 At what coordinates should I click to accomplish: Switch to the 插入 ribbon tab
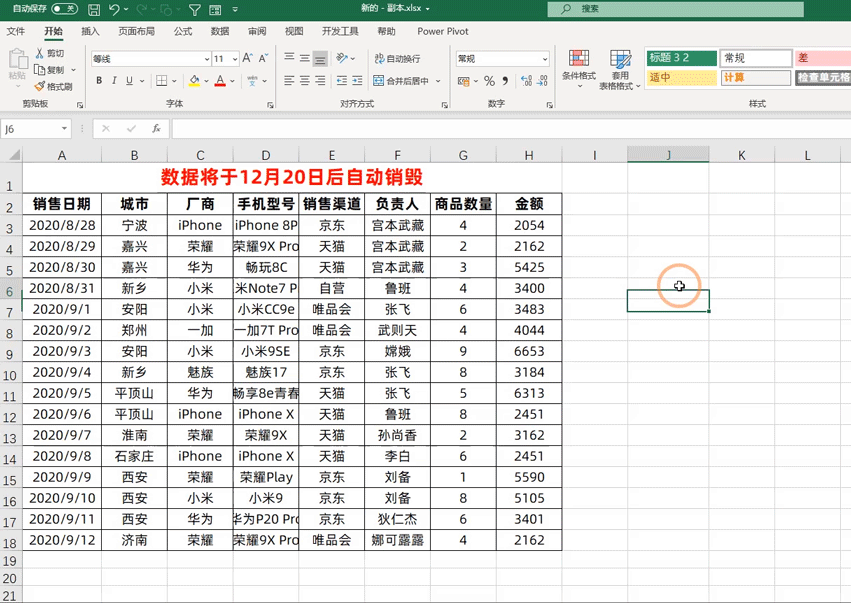[x=90, y=31]
